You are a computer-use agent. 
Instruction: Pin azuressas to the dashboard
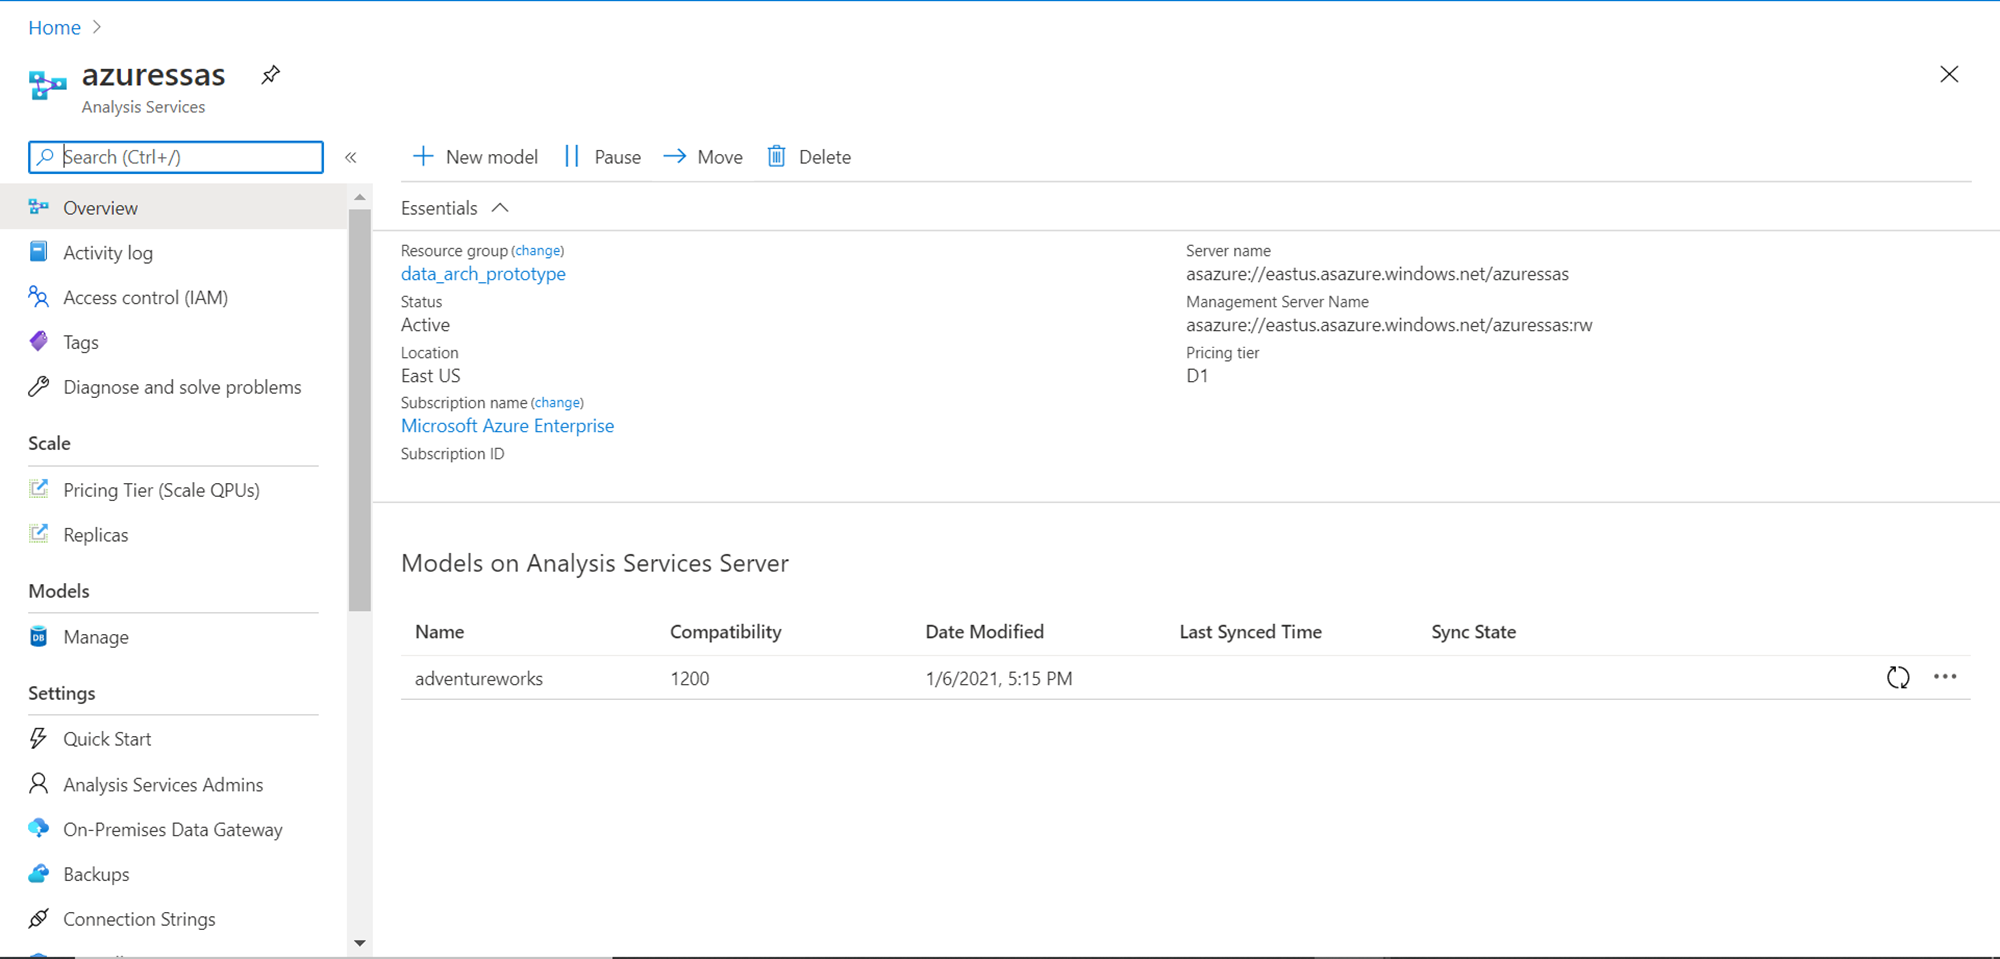pyautogui.click(x=270, y=75)
